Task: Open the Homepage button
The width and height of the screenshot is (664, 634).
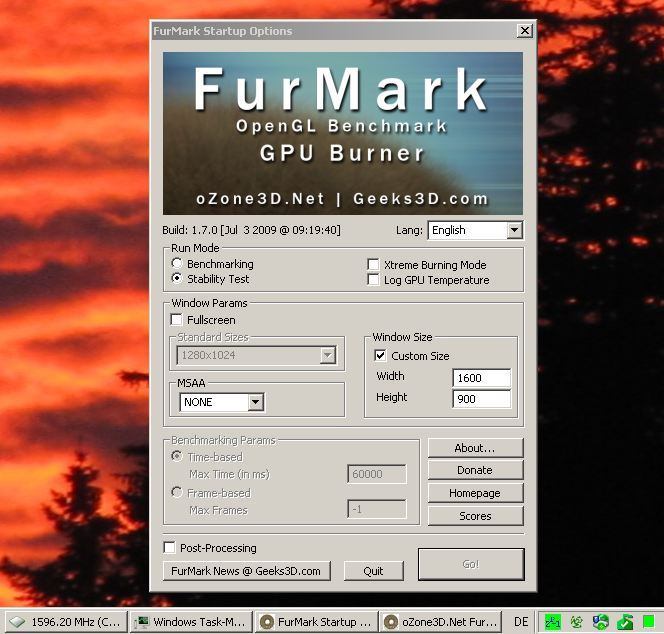Action: pyautogui.click(x=476, y=493)
